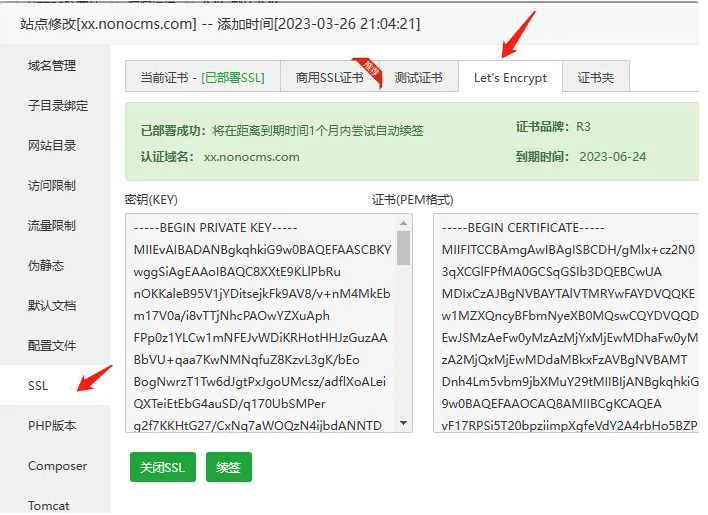This screenshot has height=515, width=708.
Task: Select the 流量限制 menu item
Action: (x=52, y=226)
